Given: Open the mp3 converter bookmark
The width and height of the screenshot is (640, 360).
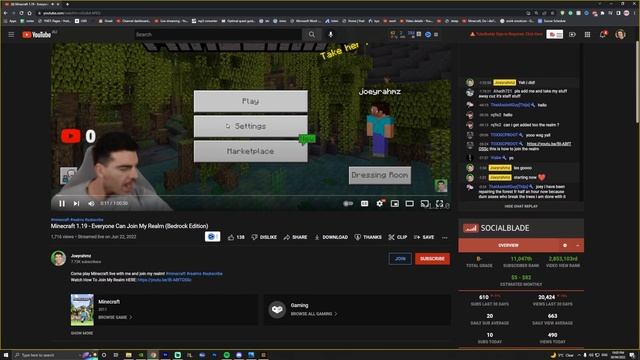Looking at the screenshot, I should [x=206, y=21].
